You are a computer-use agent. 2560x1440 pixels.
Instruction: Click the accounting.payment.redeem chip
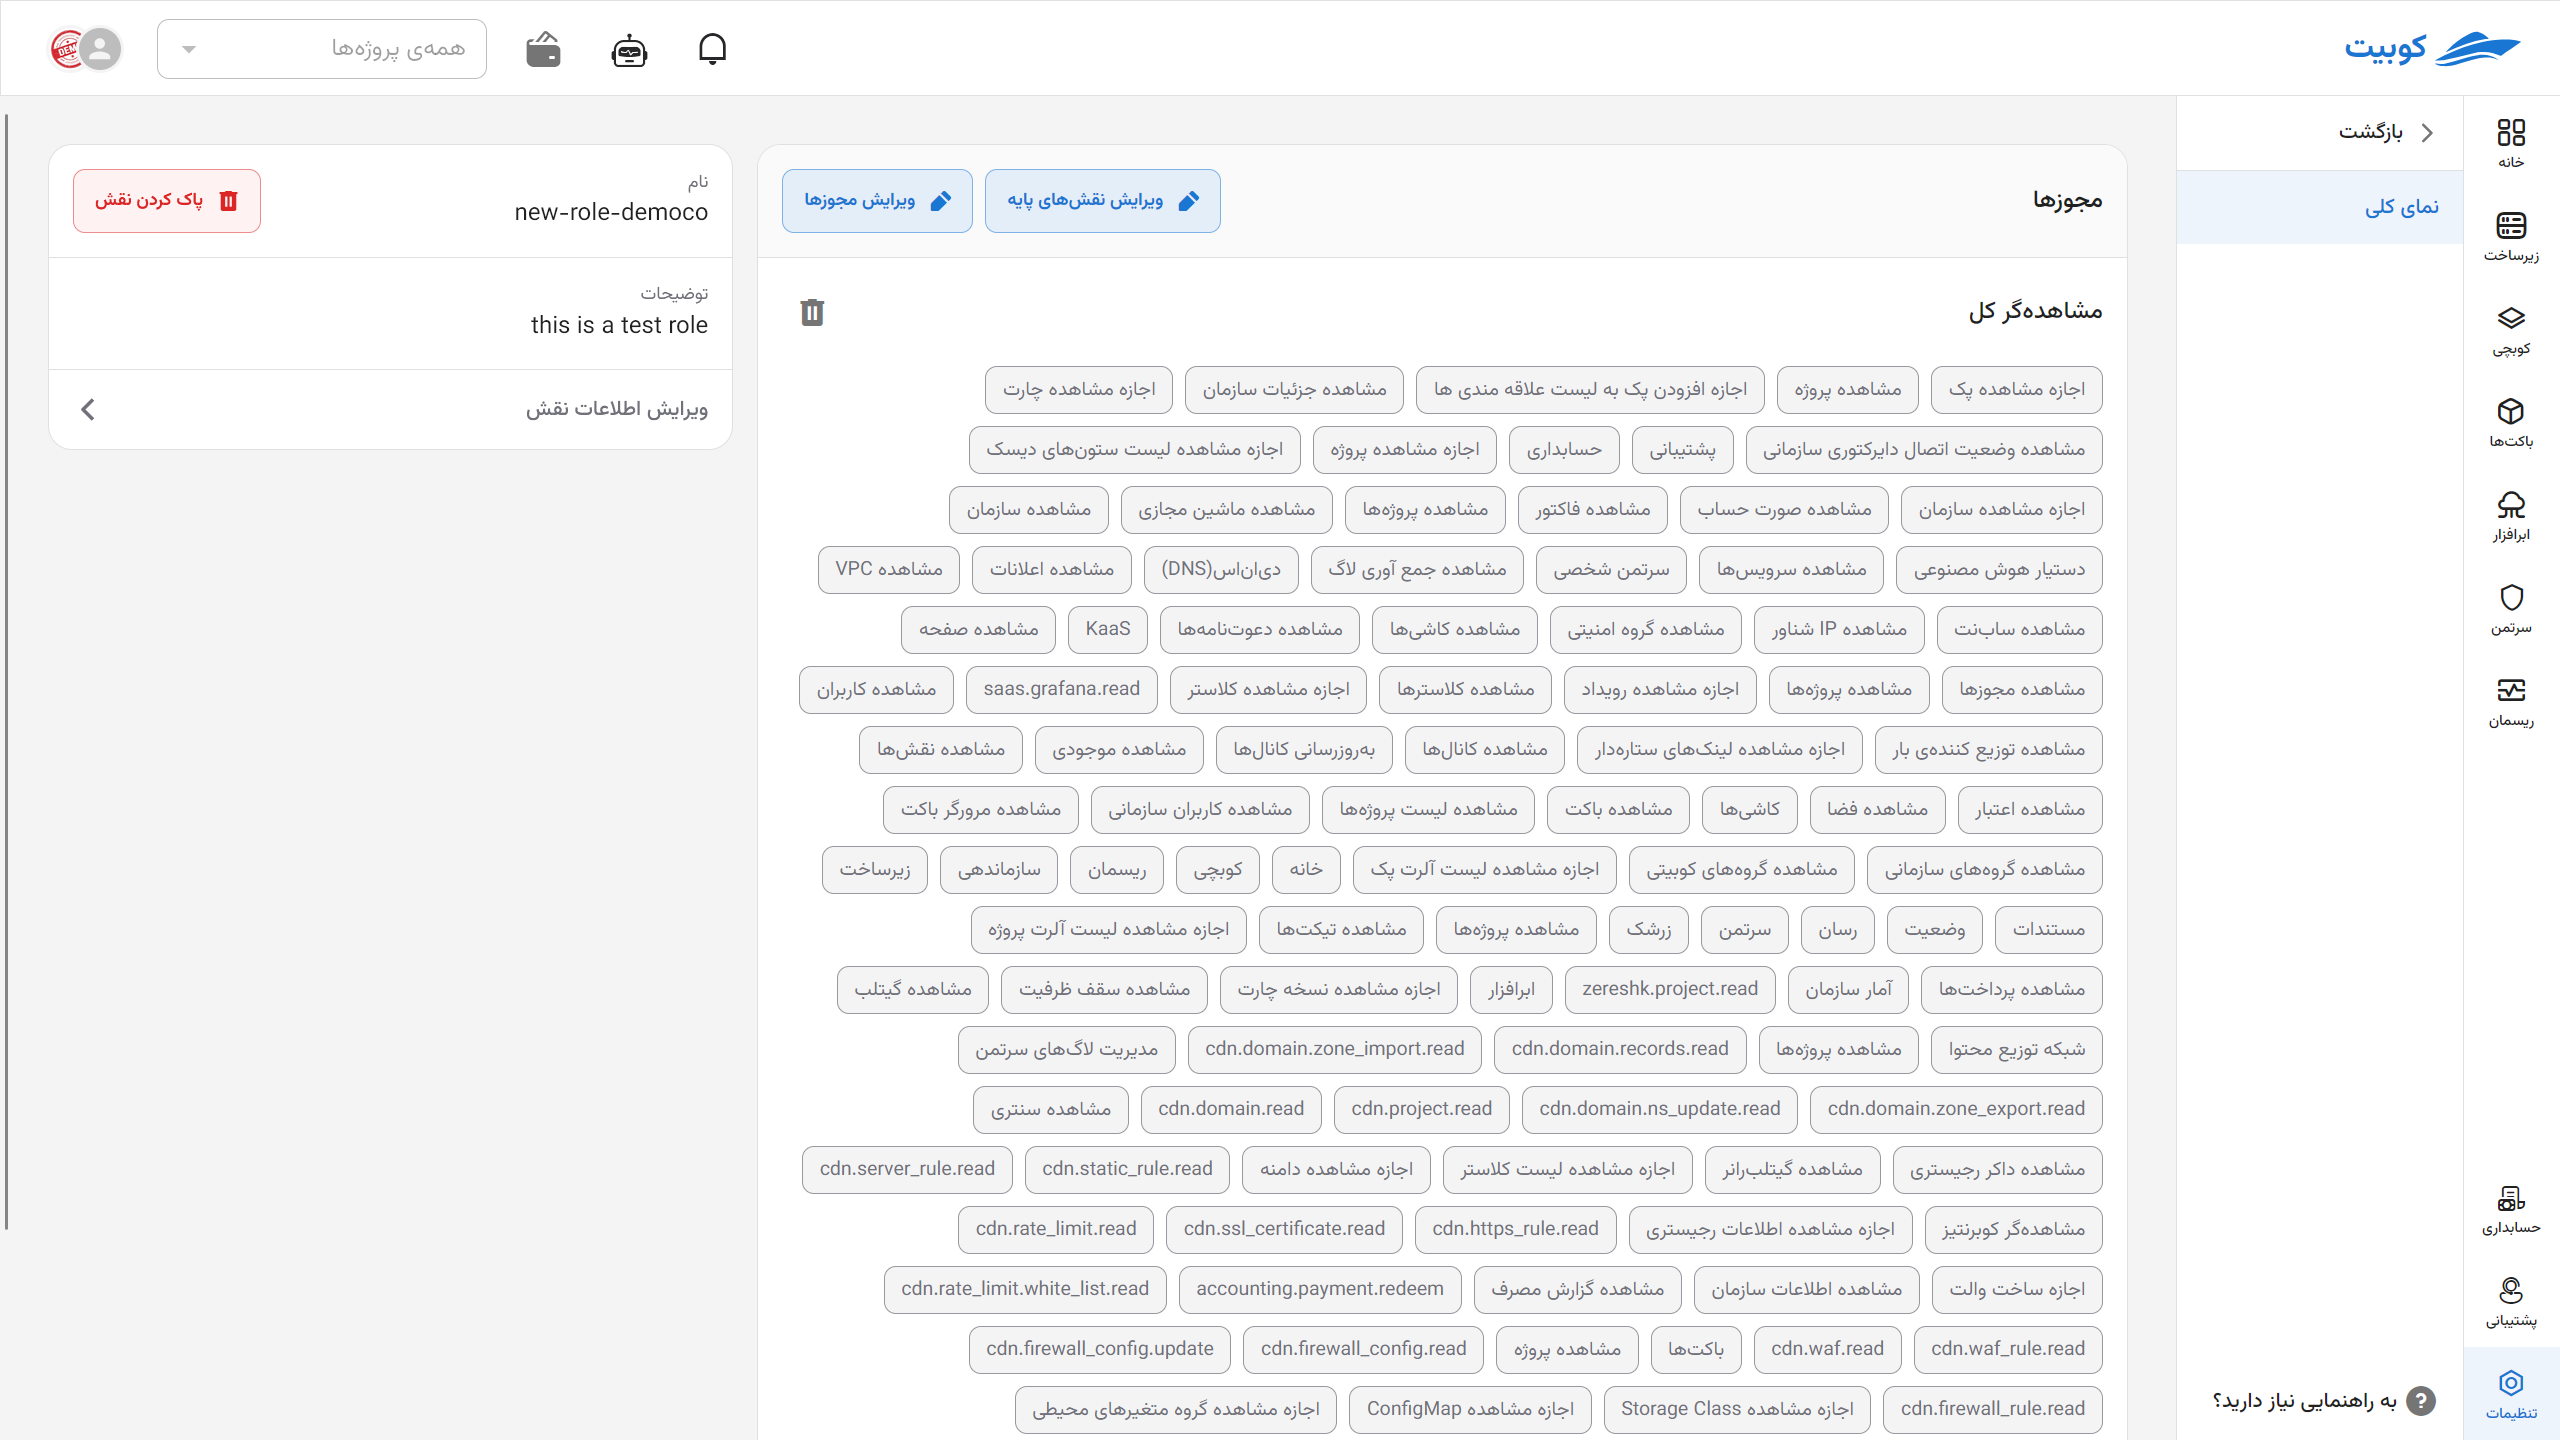[x=1320, y=1290]
